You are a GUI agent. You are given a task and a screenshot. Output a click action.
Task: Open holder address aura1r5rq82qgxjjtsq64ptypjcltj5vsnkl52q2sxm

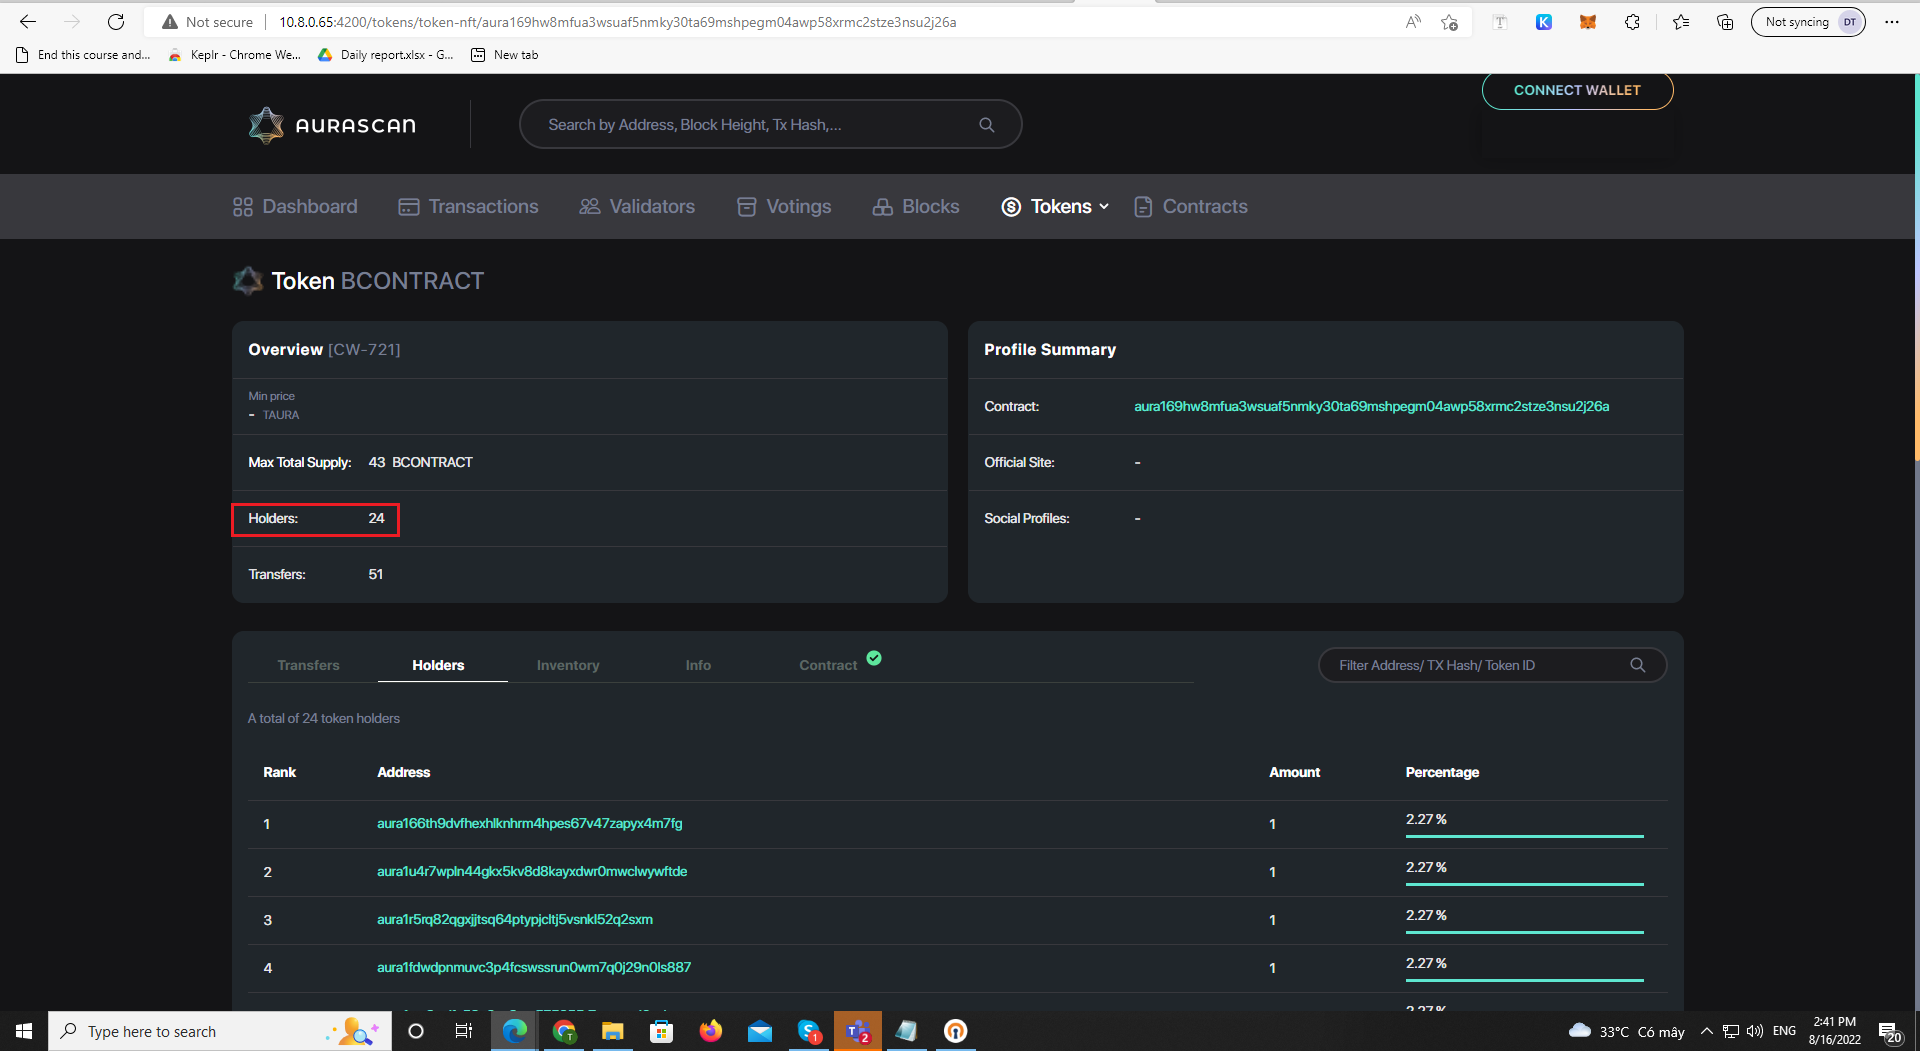pyautogui.click(x=515, y=919)
